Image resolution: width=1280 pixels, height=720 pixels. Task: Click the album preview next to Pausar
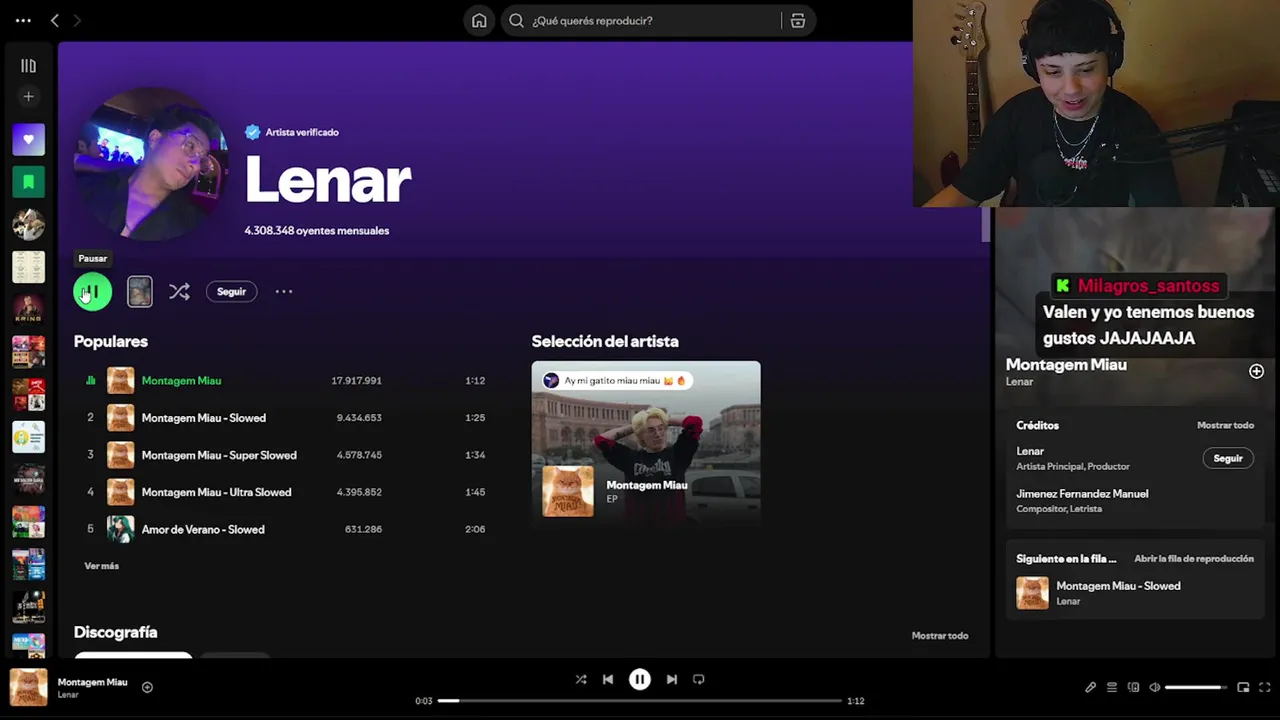(140, 291)
